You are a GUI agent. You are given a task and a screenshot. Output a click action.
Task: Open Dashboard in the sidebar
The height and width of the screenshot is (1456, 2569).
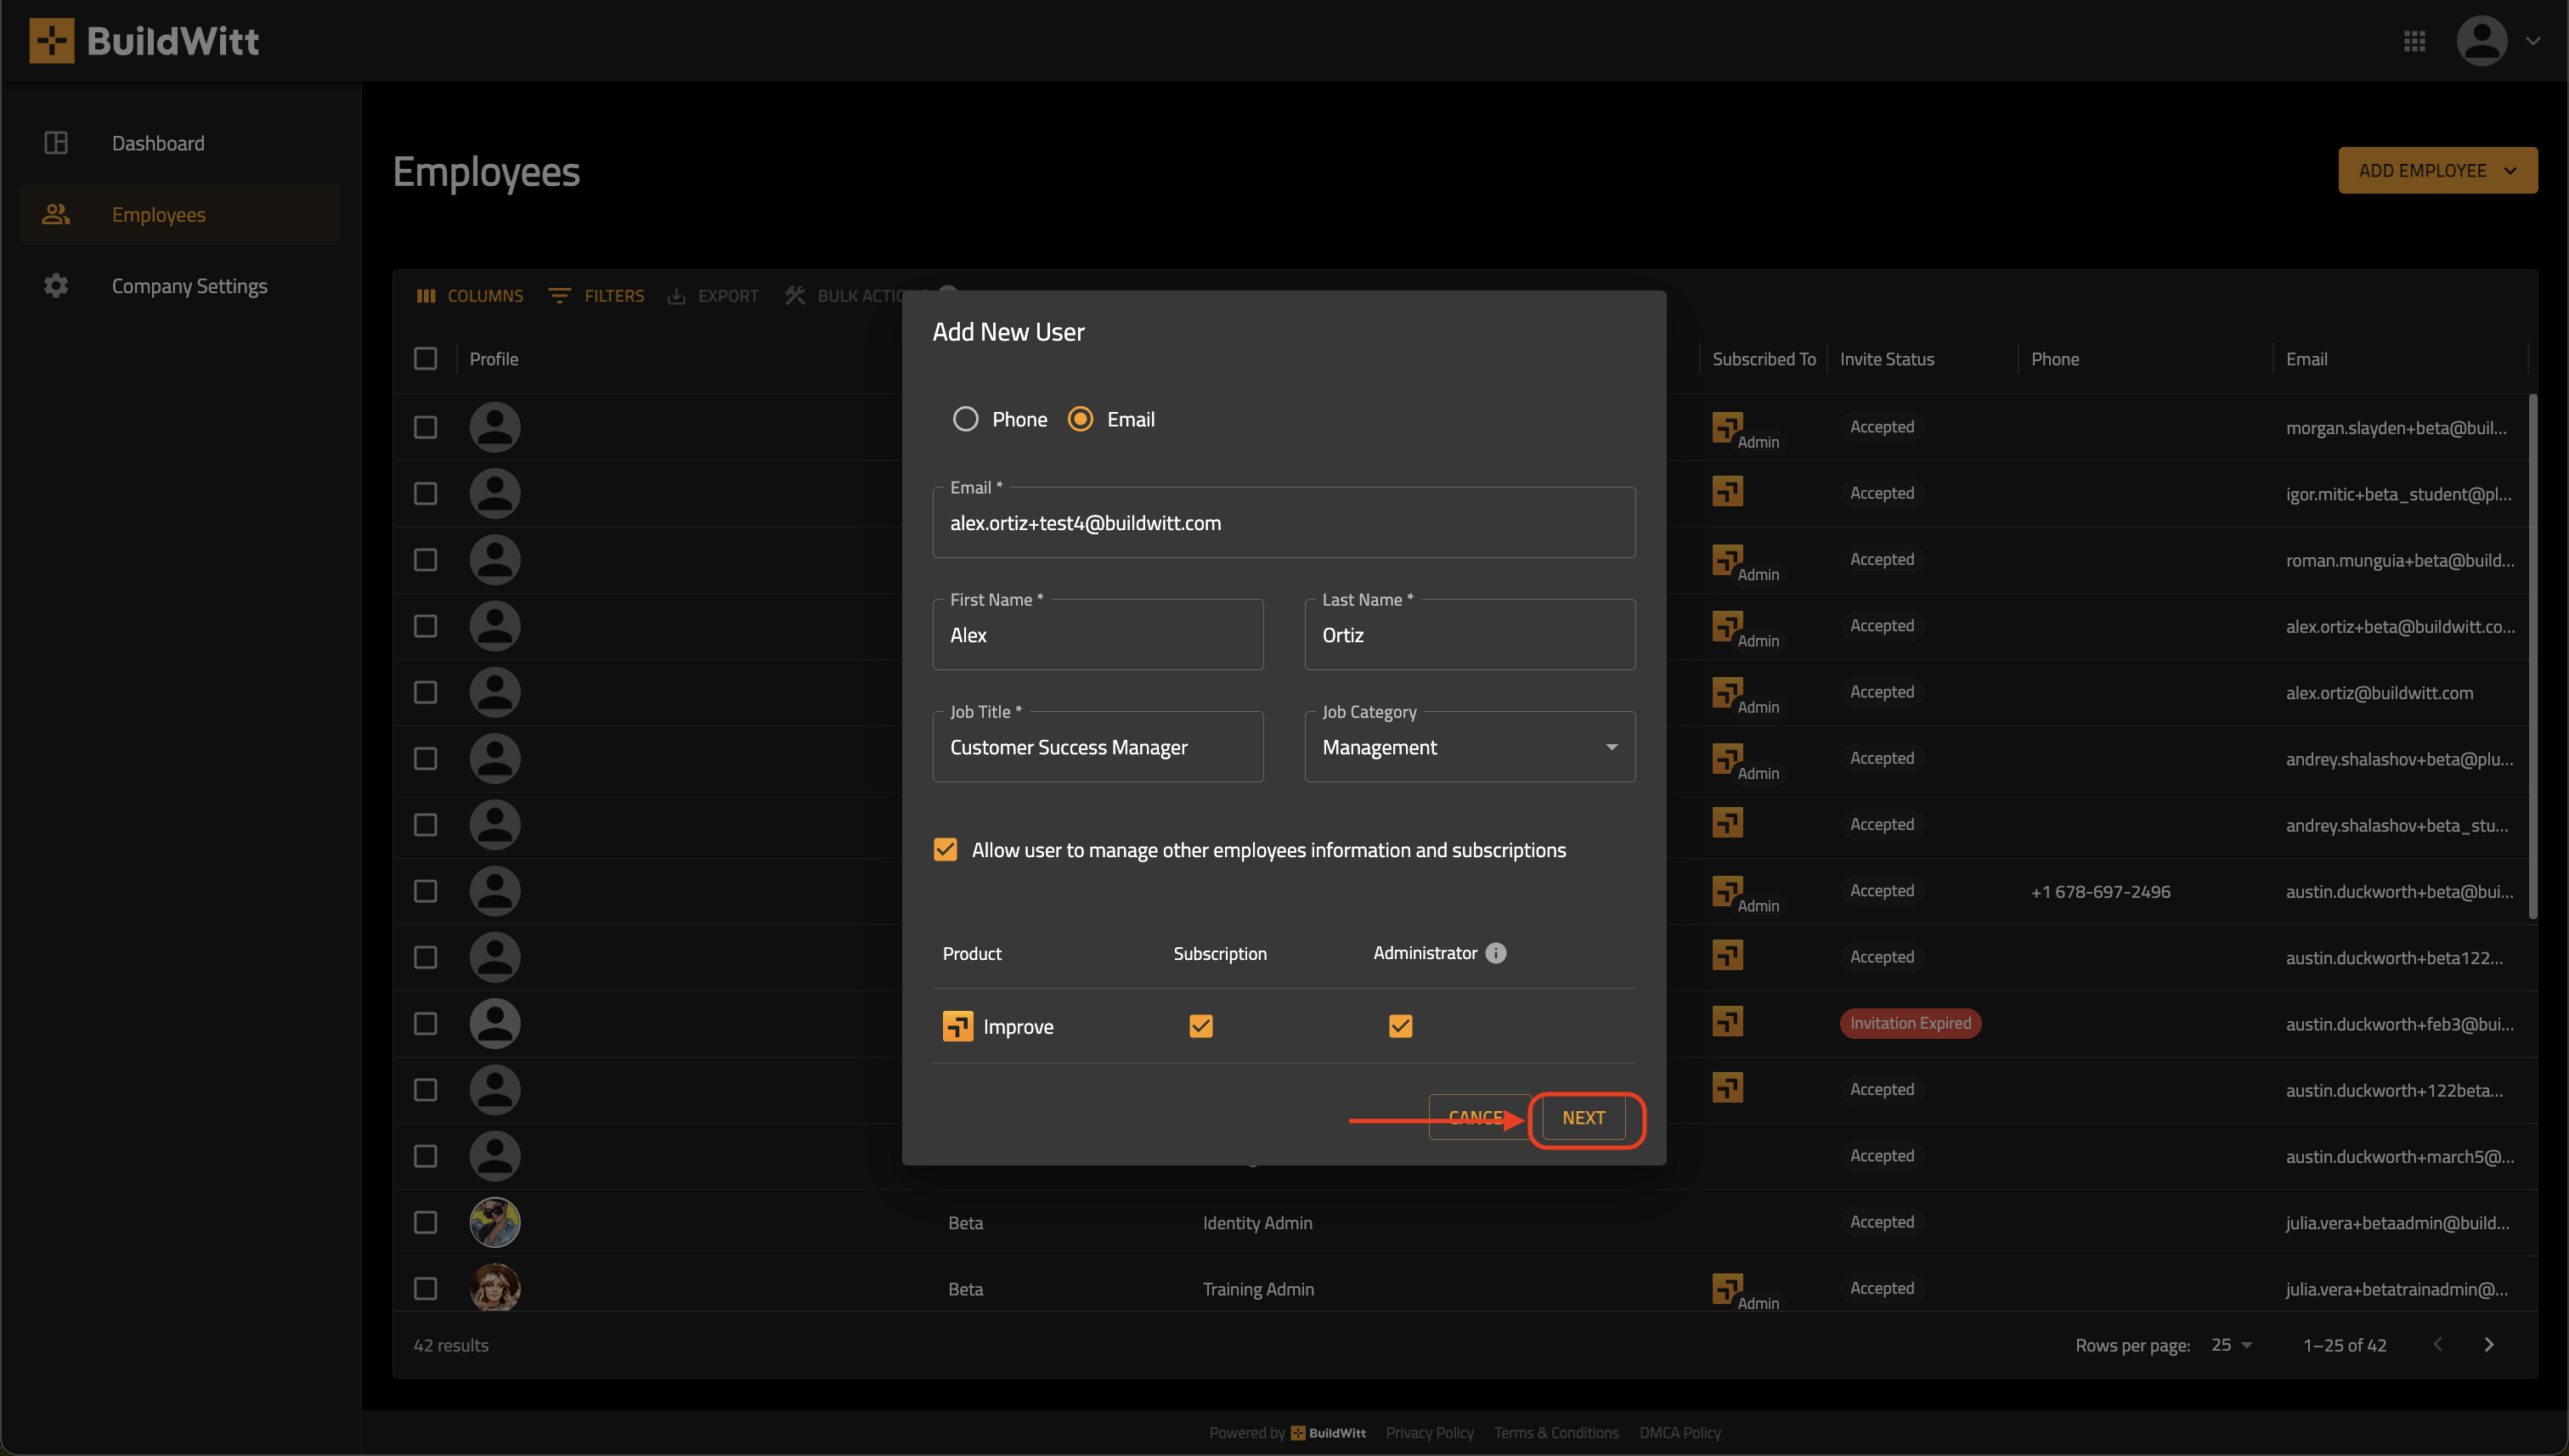point(180,143)
